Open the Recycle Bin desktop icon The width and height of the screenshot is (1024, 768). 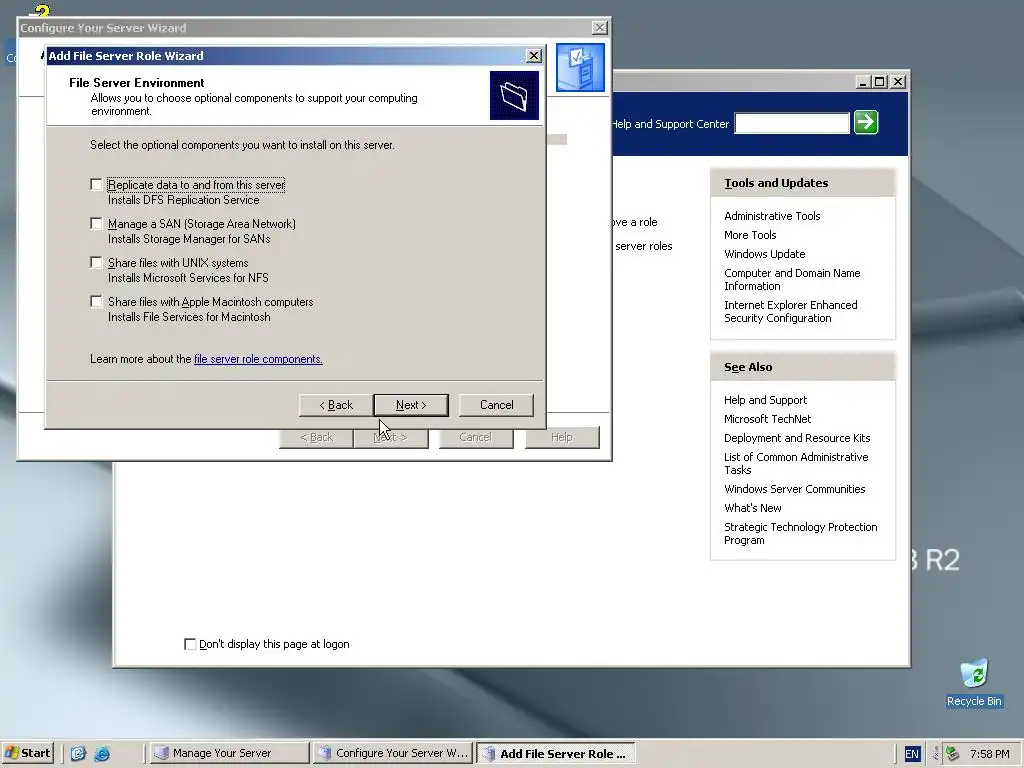click(x=974, y=682)
